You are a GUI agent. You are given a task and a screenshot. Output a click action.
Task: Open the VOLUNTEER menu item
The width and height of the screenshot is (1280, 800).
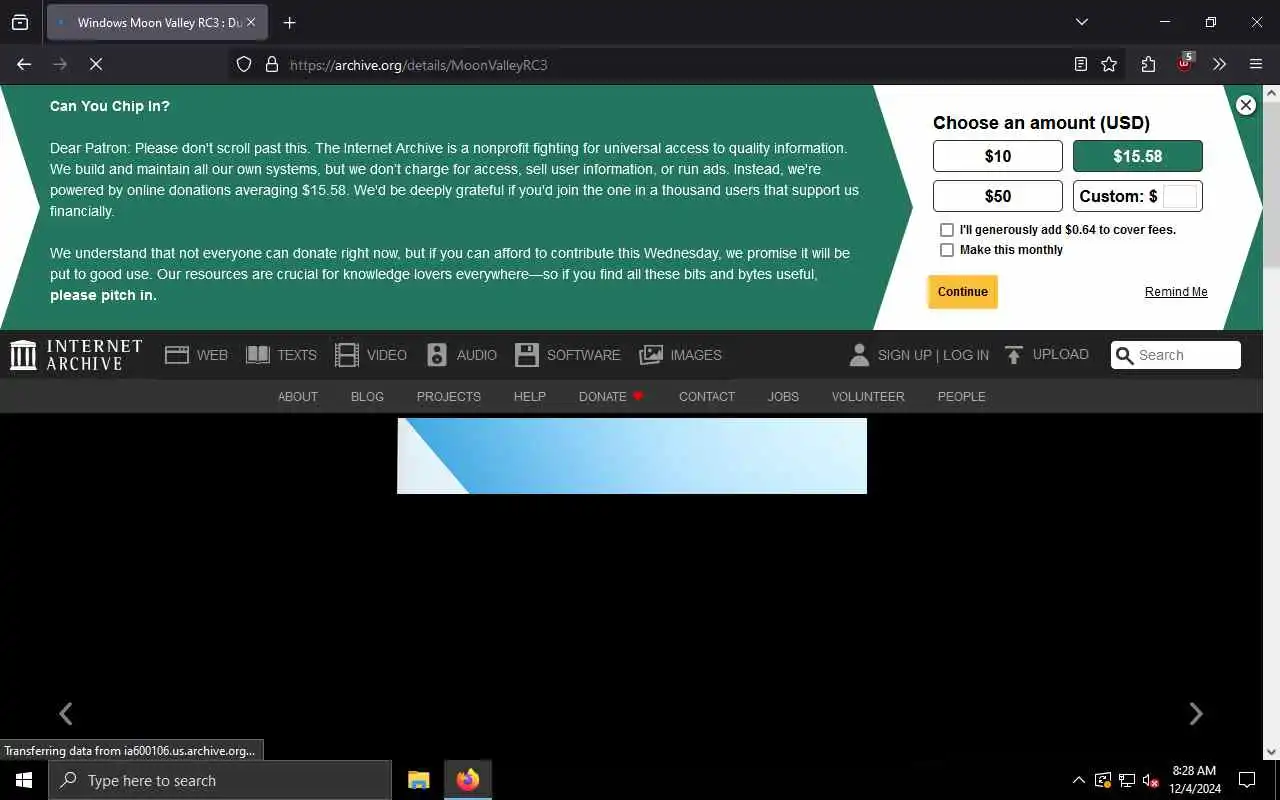click(868, 397)
